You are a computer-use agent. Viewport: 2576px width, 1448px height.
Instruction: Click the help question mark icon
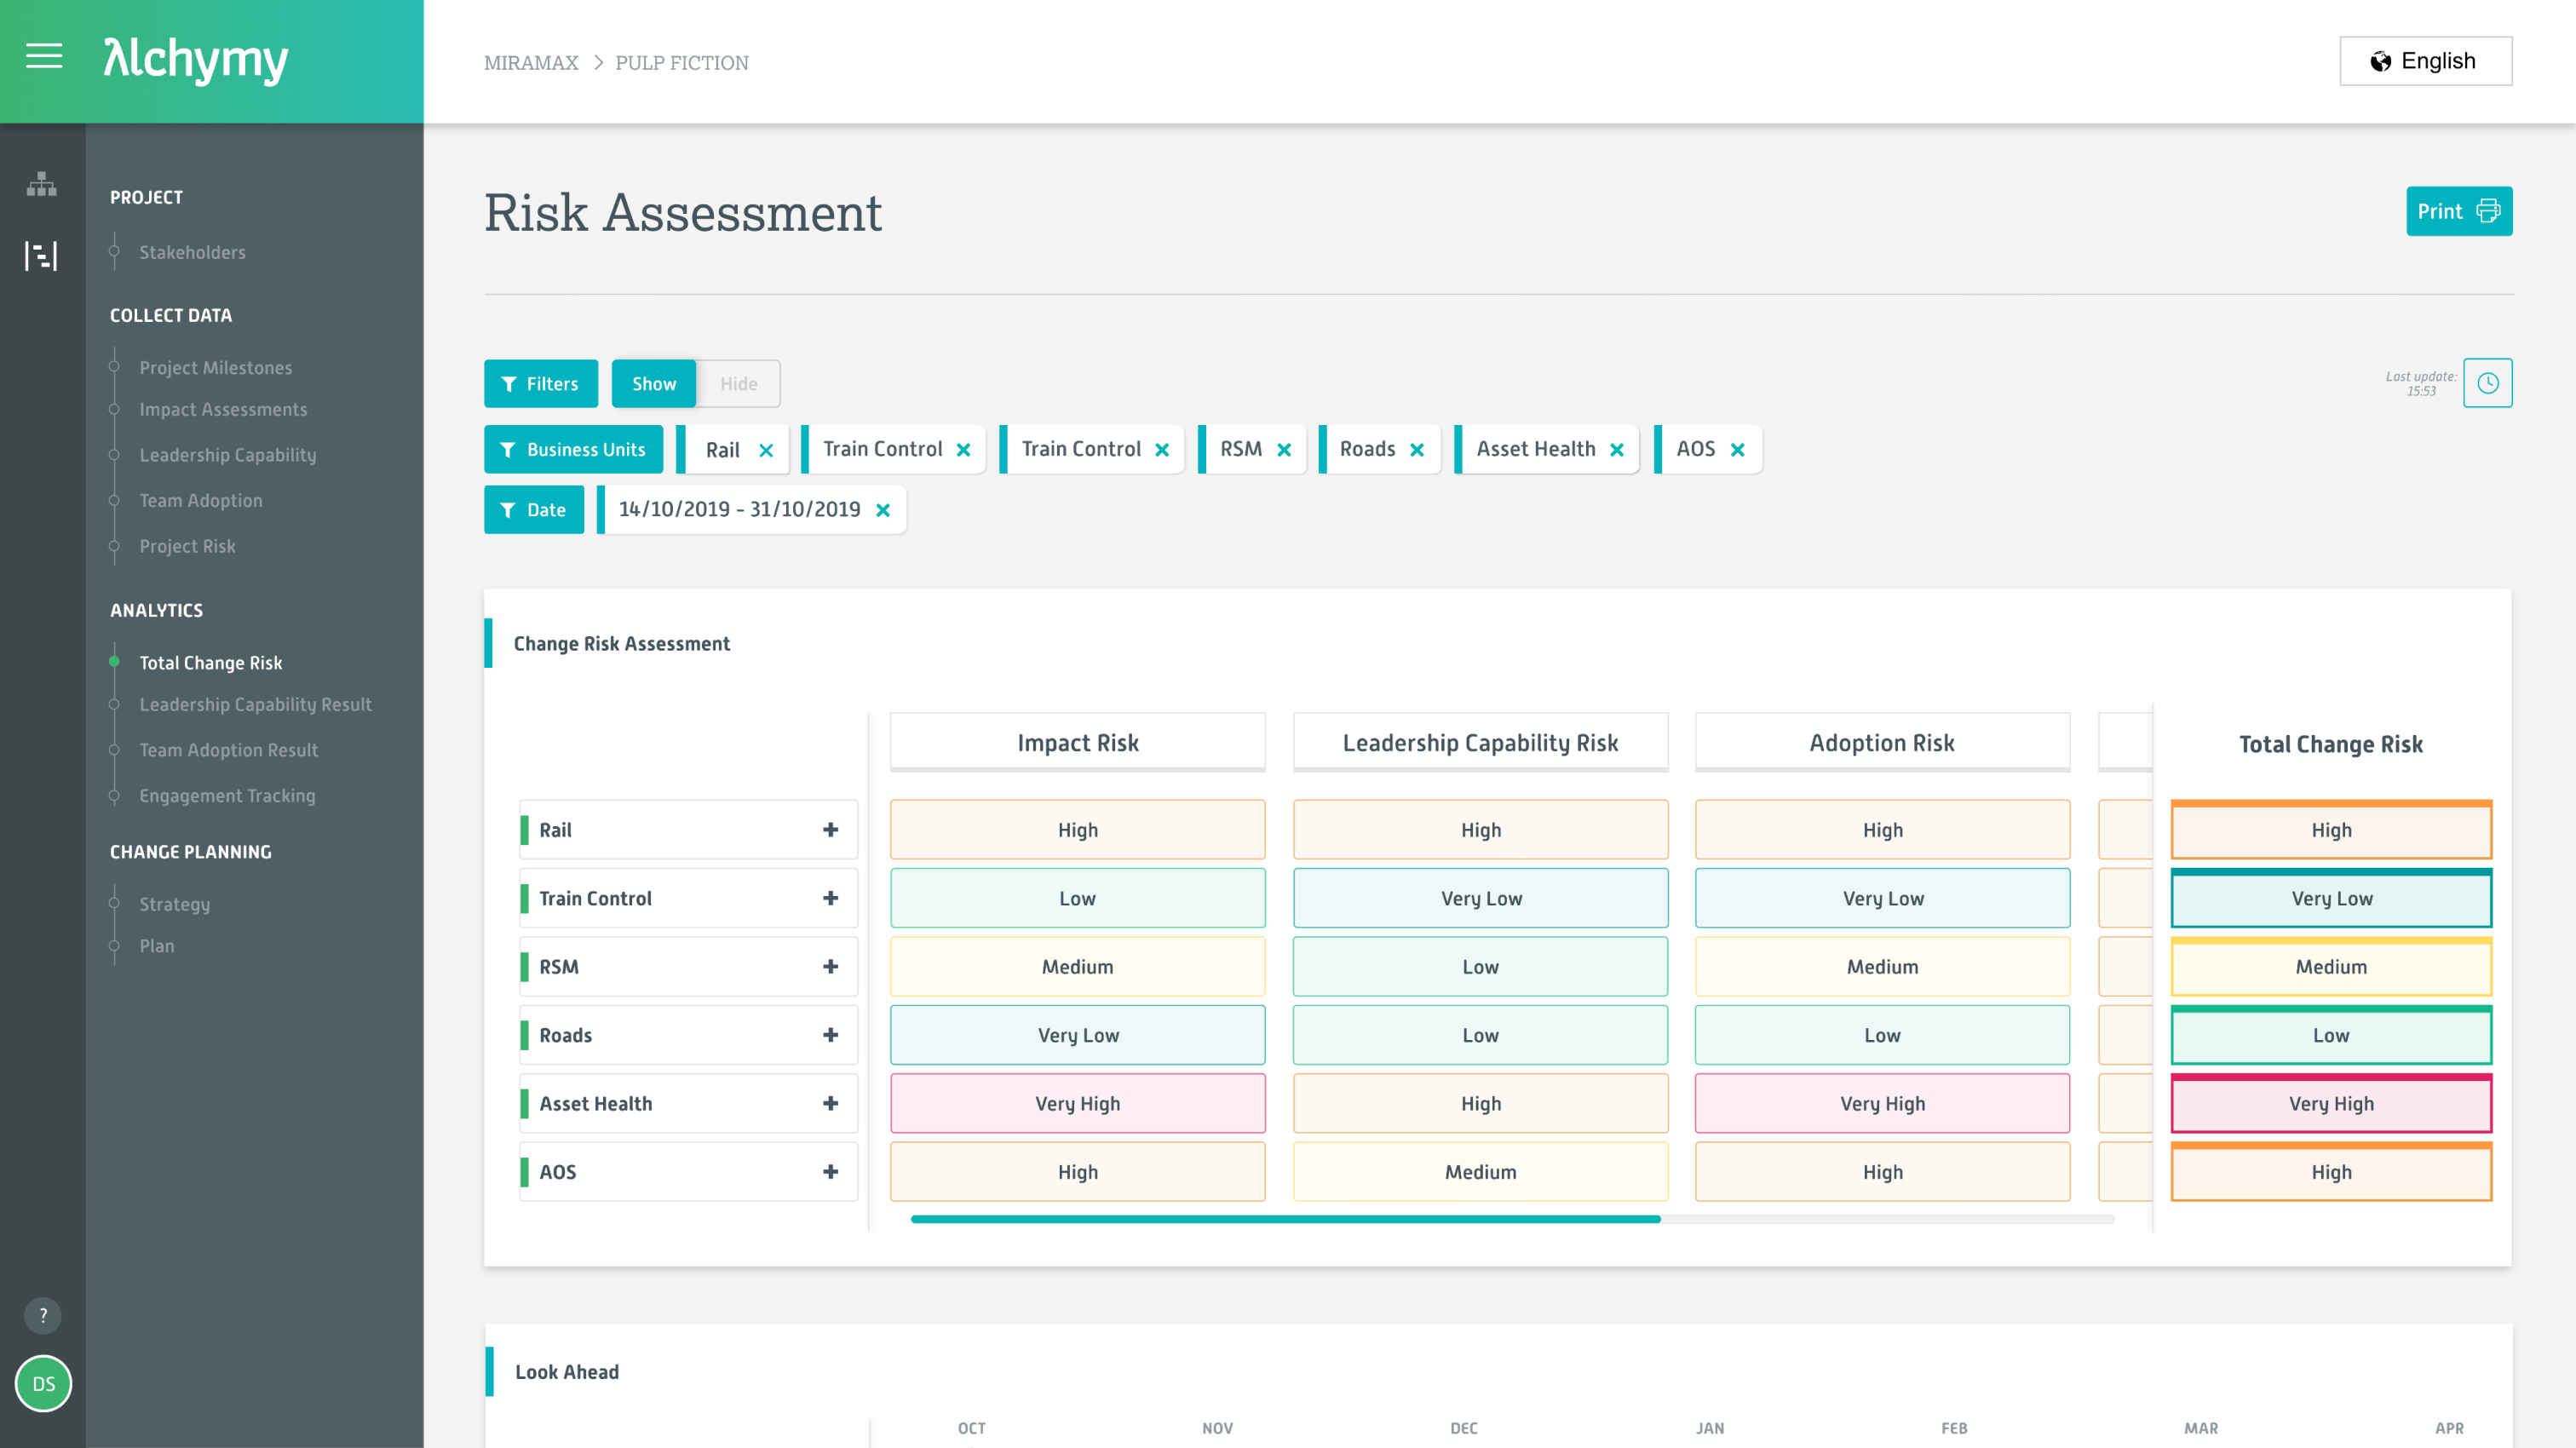click(x=43, y=1316)
